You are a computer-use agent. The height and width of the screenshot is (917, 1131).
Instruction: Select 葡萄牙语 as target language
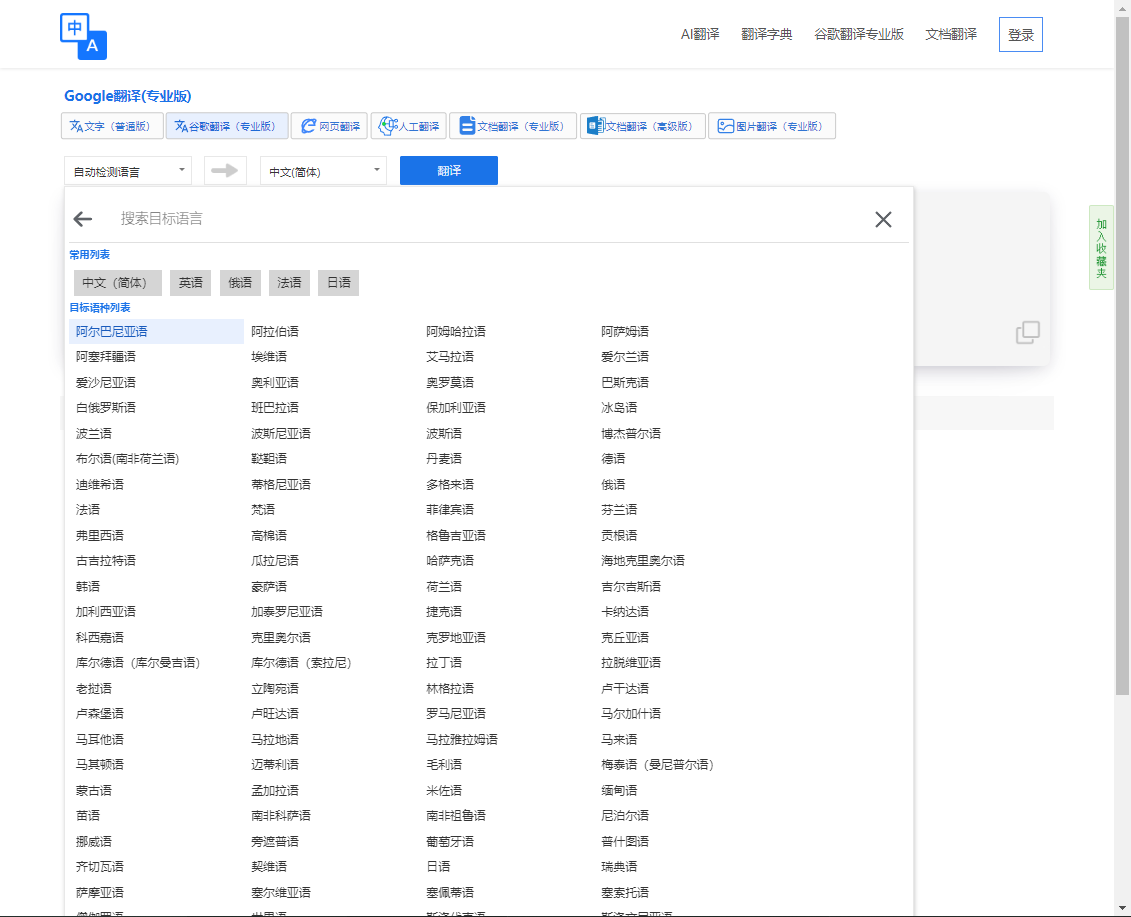450,841
